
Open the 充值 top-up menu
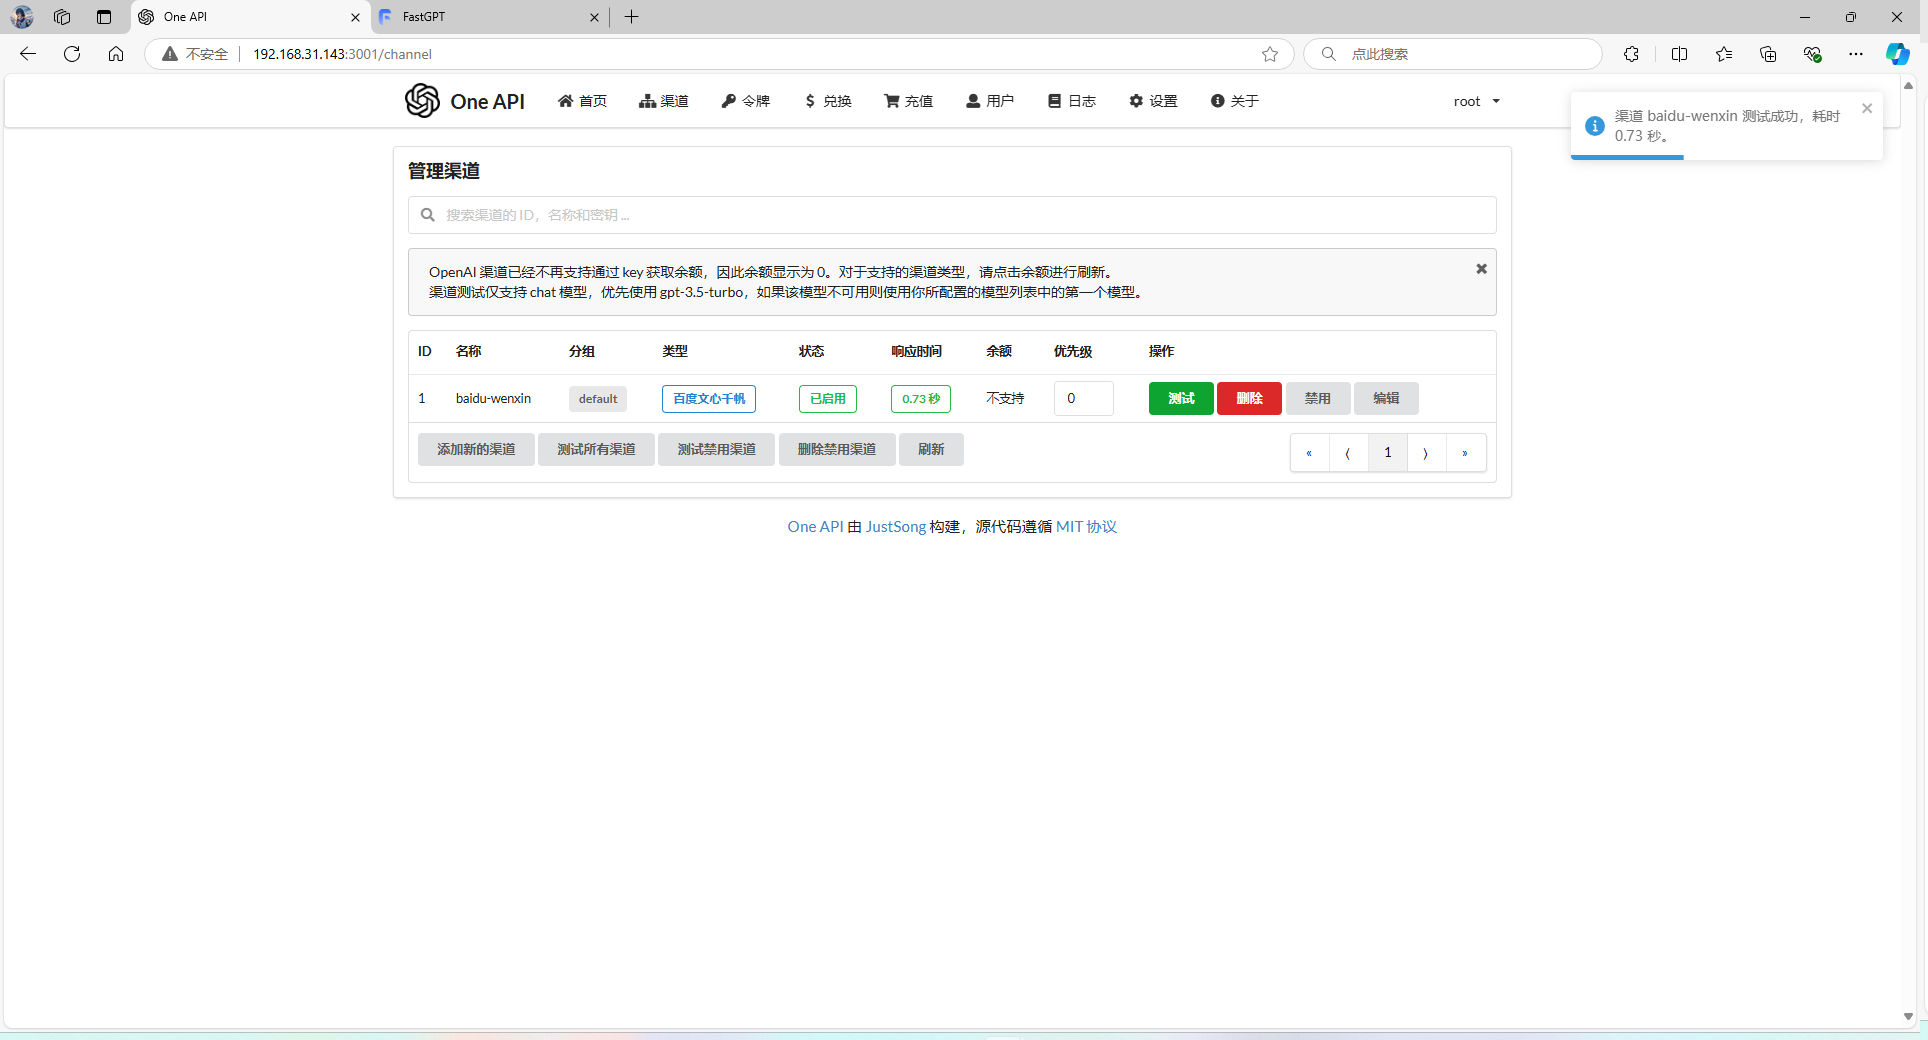[x=909, y=101]
